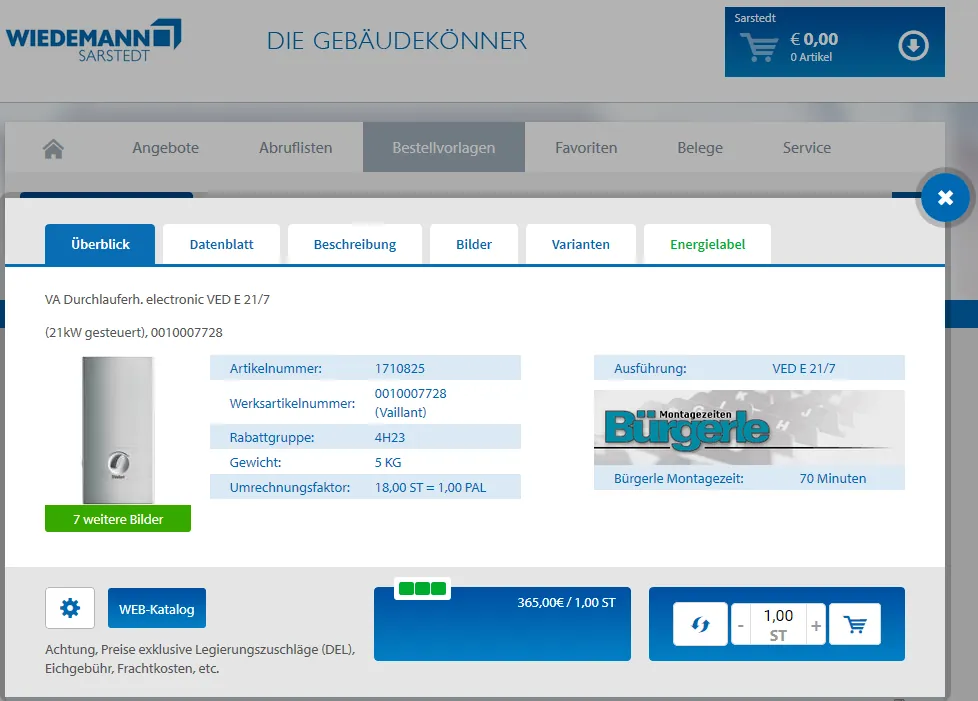
Task: Close the product detail popup
Action: [945, 198]
